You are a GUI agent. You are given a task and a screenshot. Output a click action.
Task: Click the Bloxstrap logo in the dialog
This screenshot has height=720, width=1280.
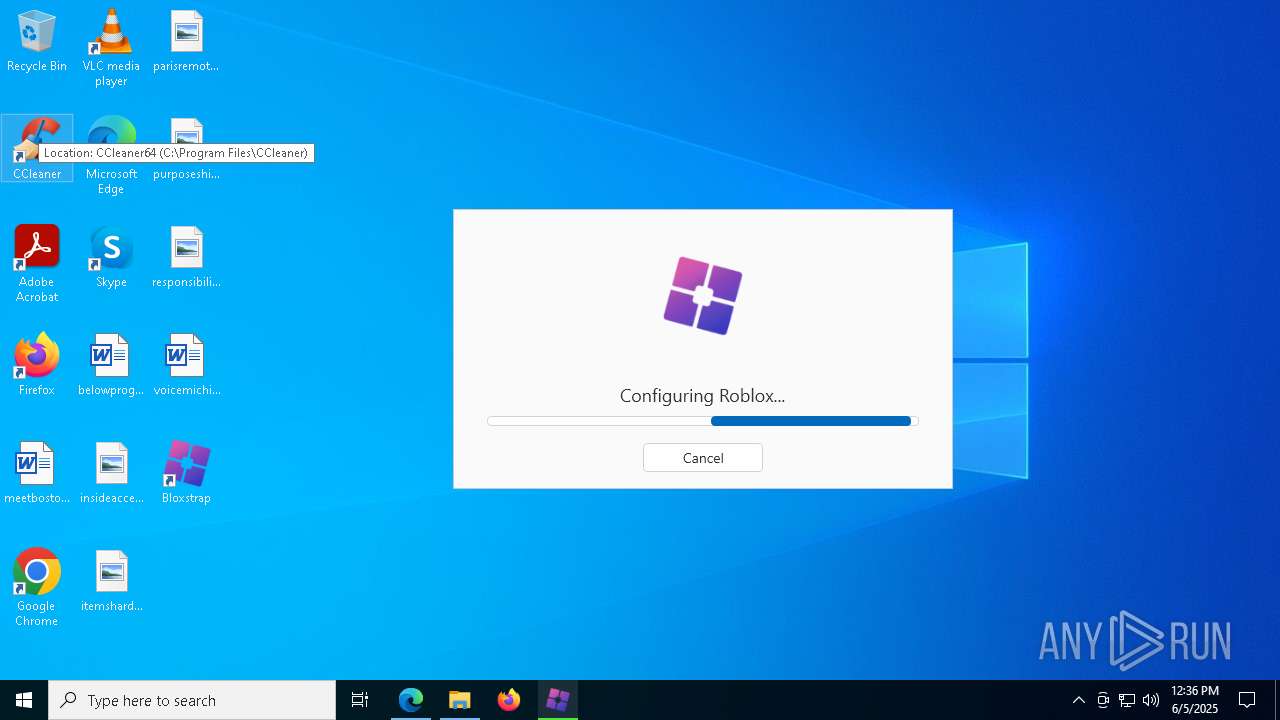(703, 295)
